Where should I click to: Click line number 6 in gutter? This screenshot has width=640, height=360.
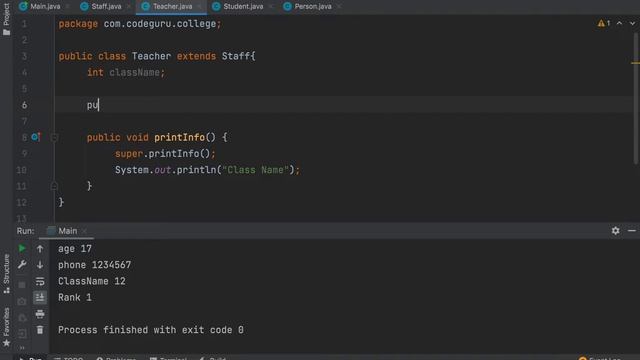24,105
